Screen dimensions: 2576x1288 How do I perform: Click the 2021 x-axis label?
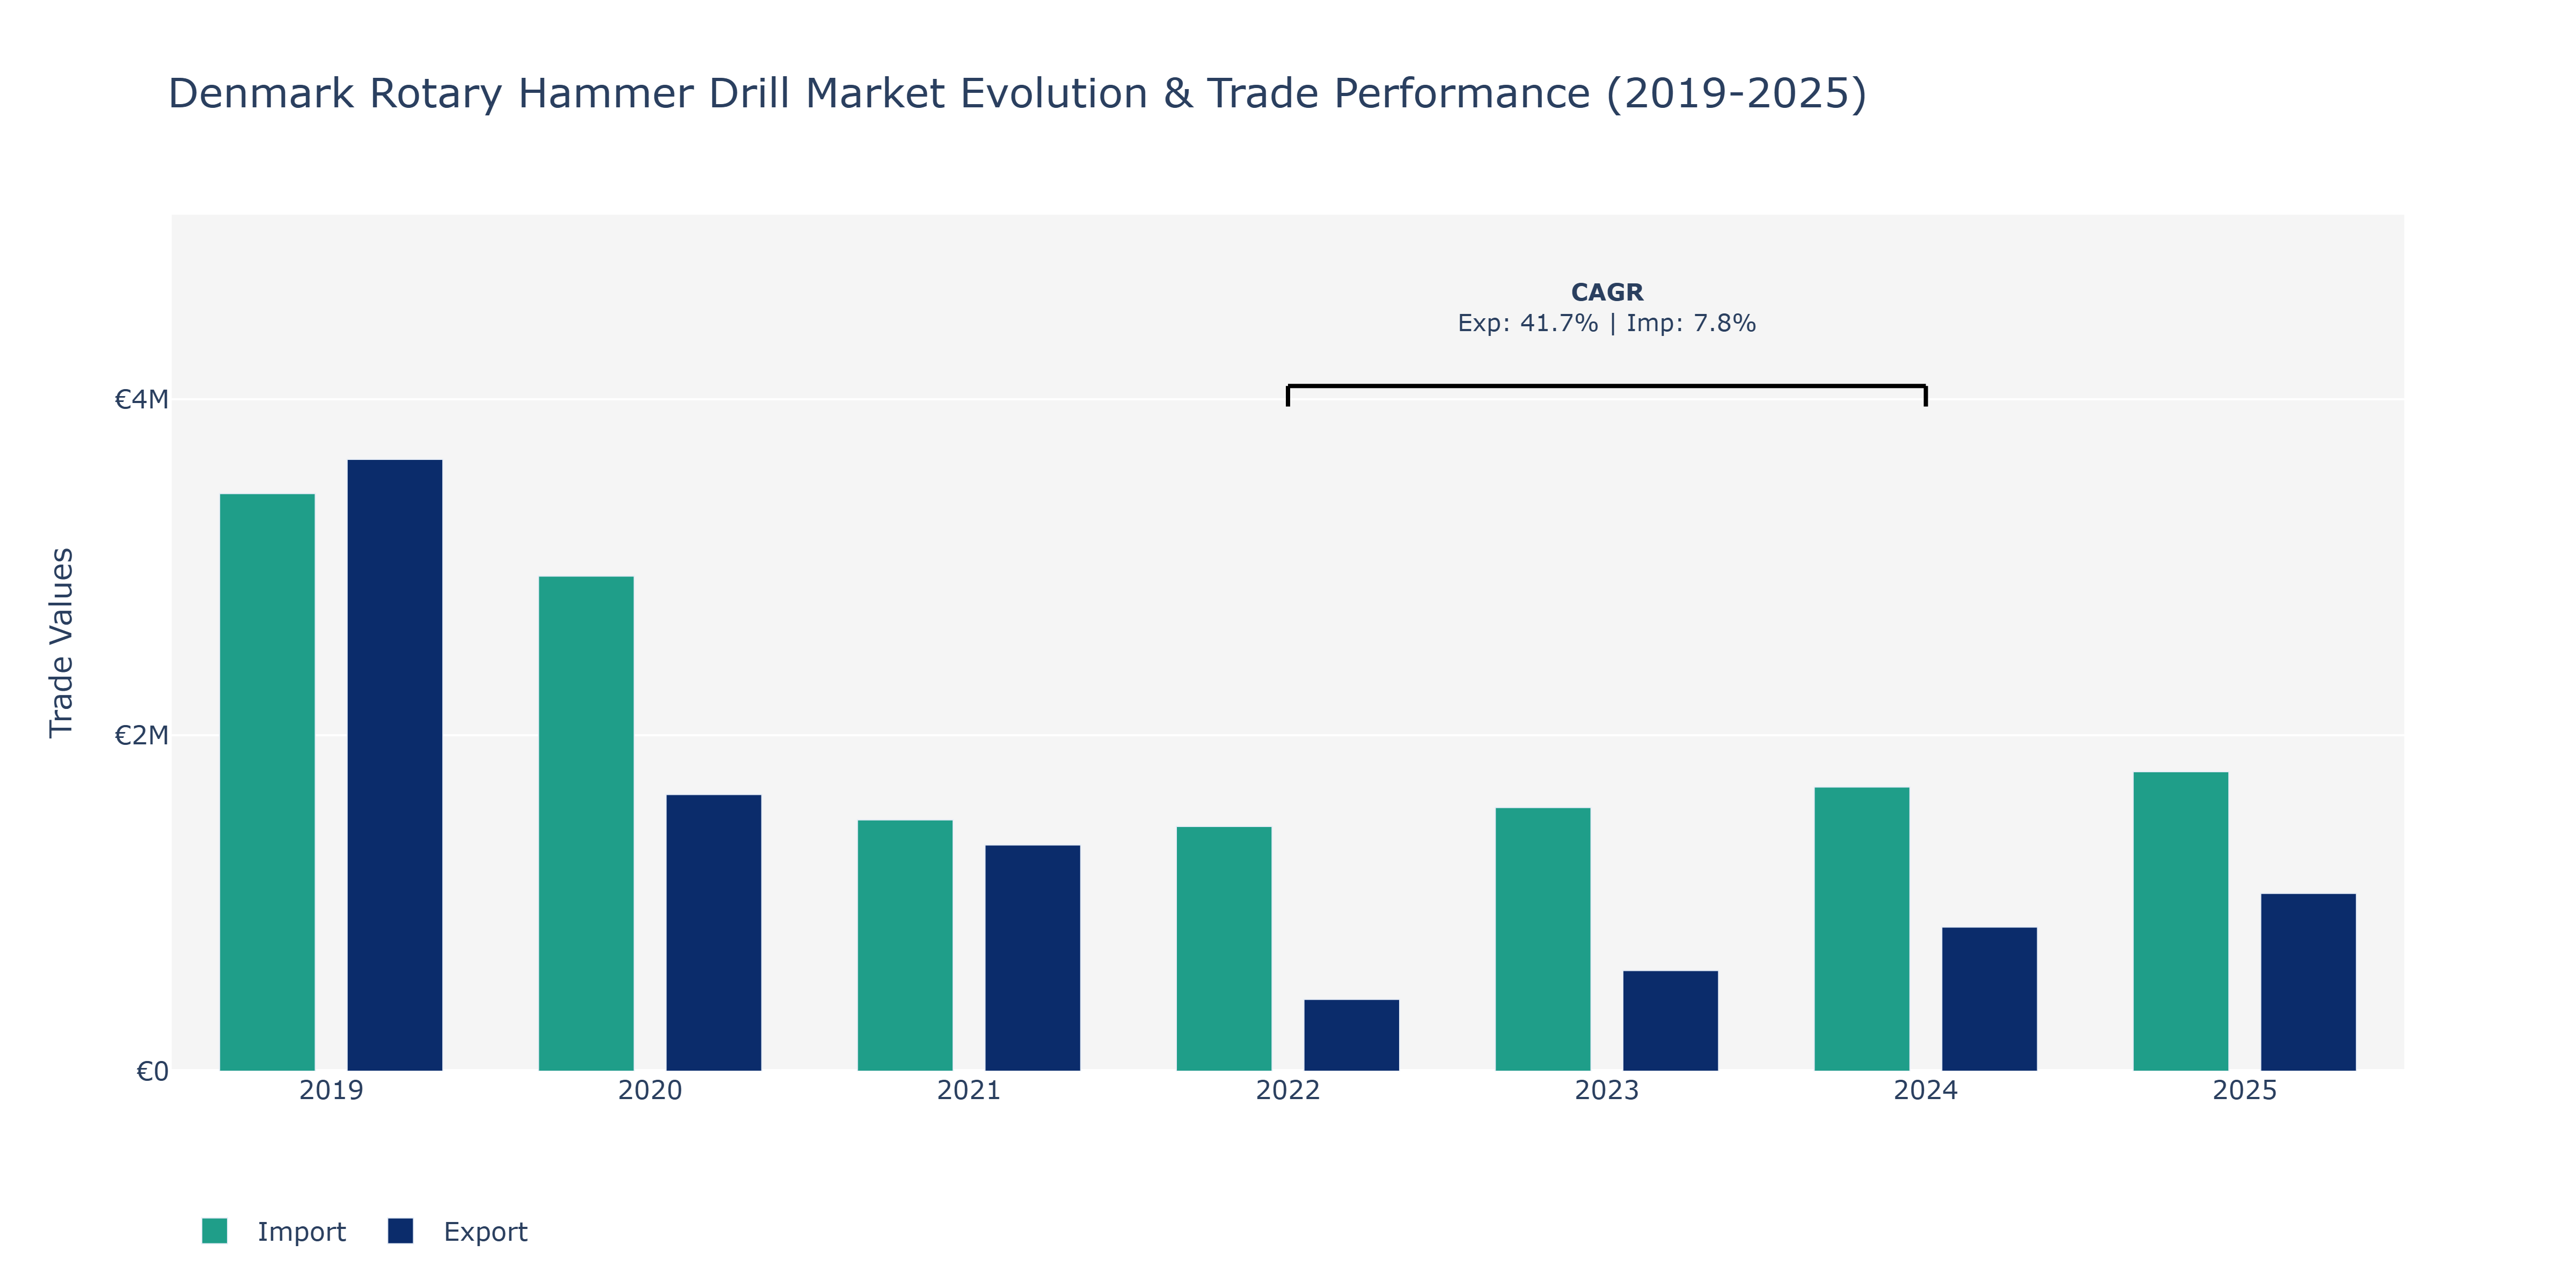(x=969, y=1090)
